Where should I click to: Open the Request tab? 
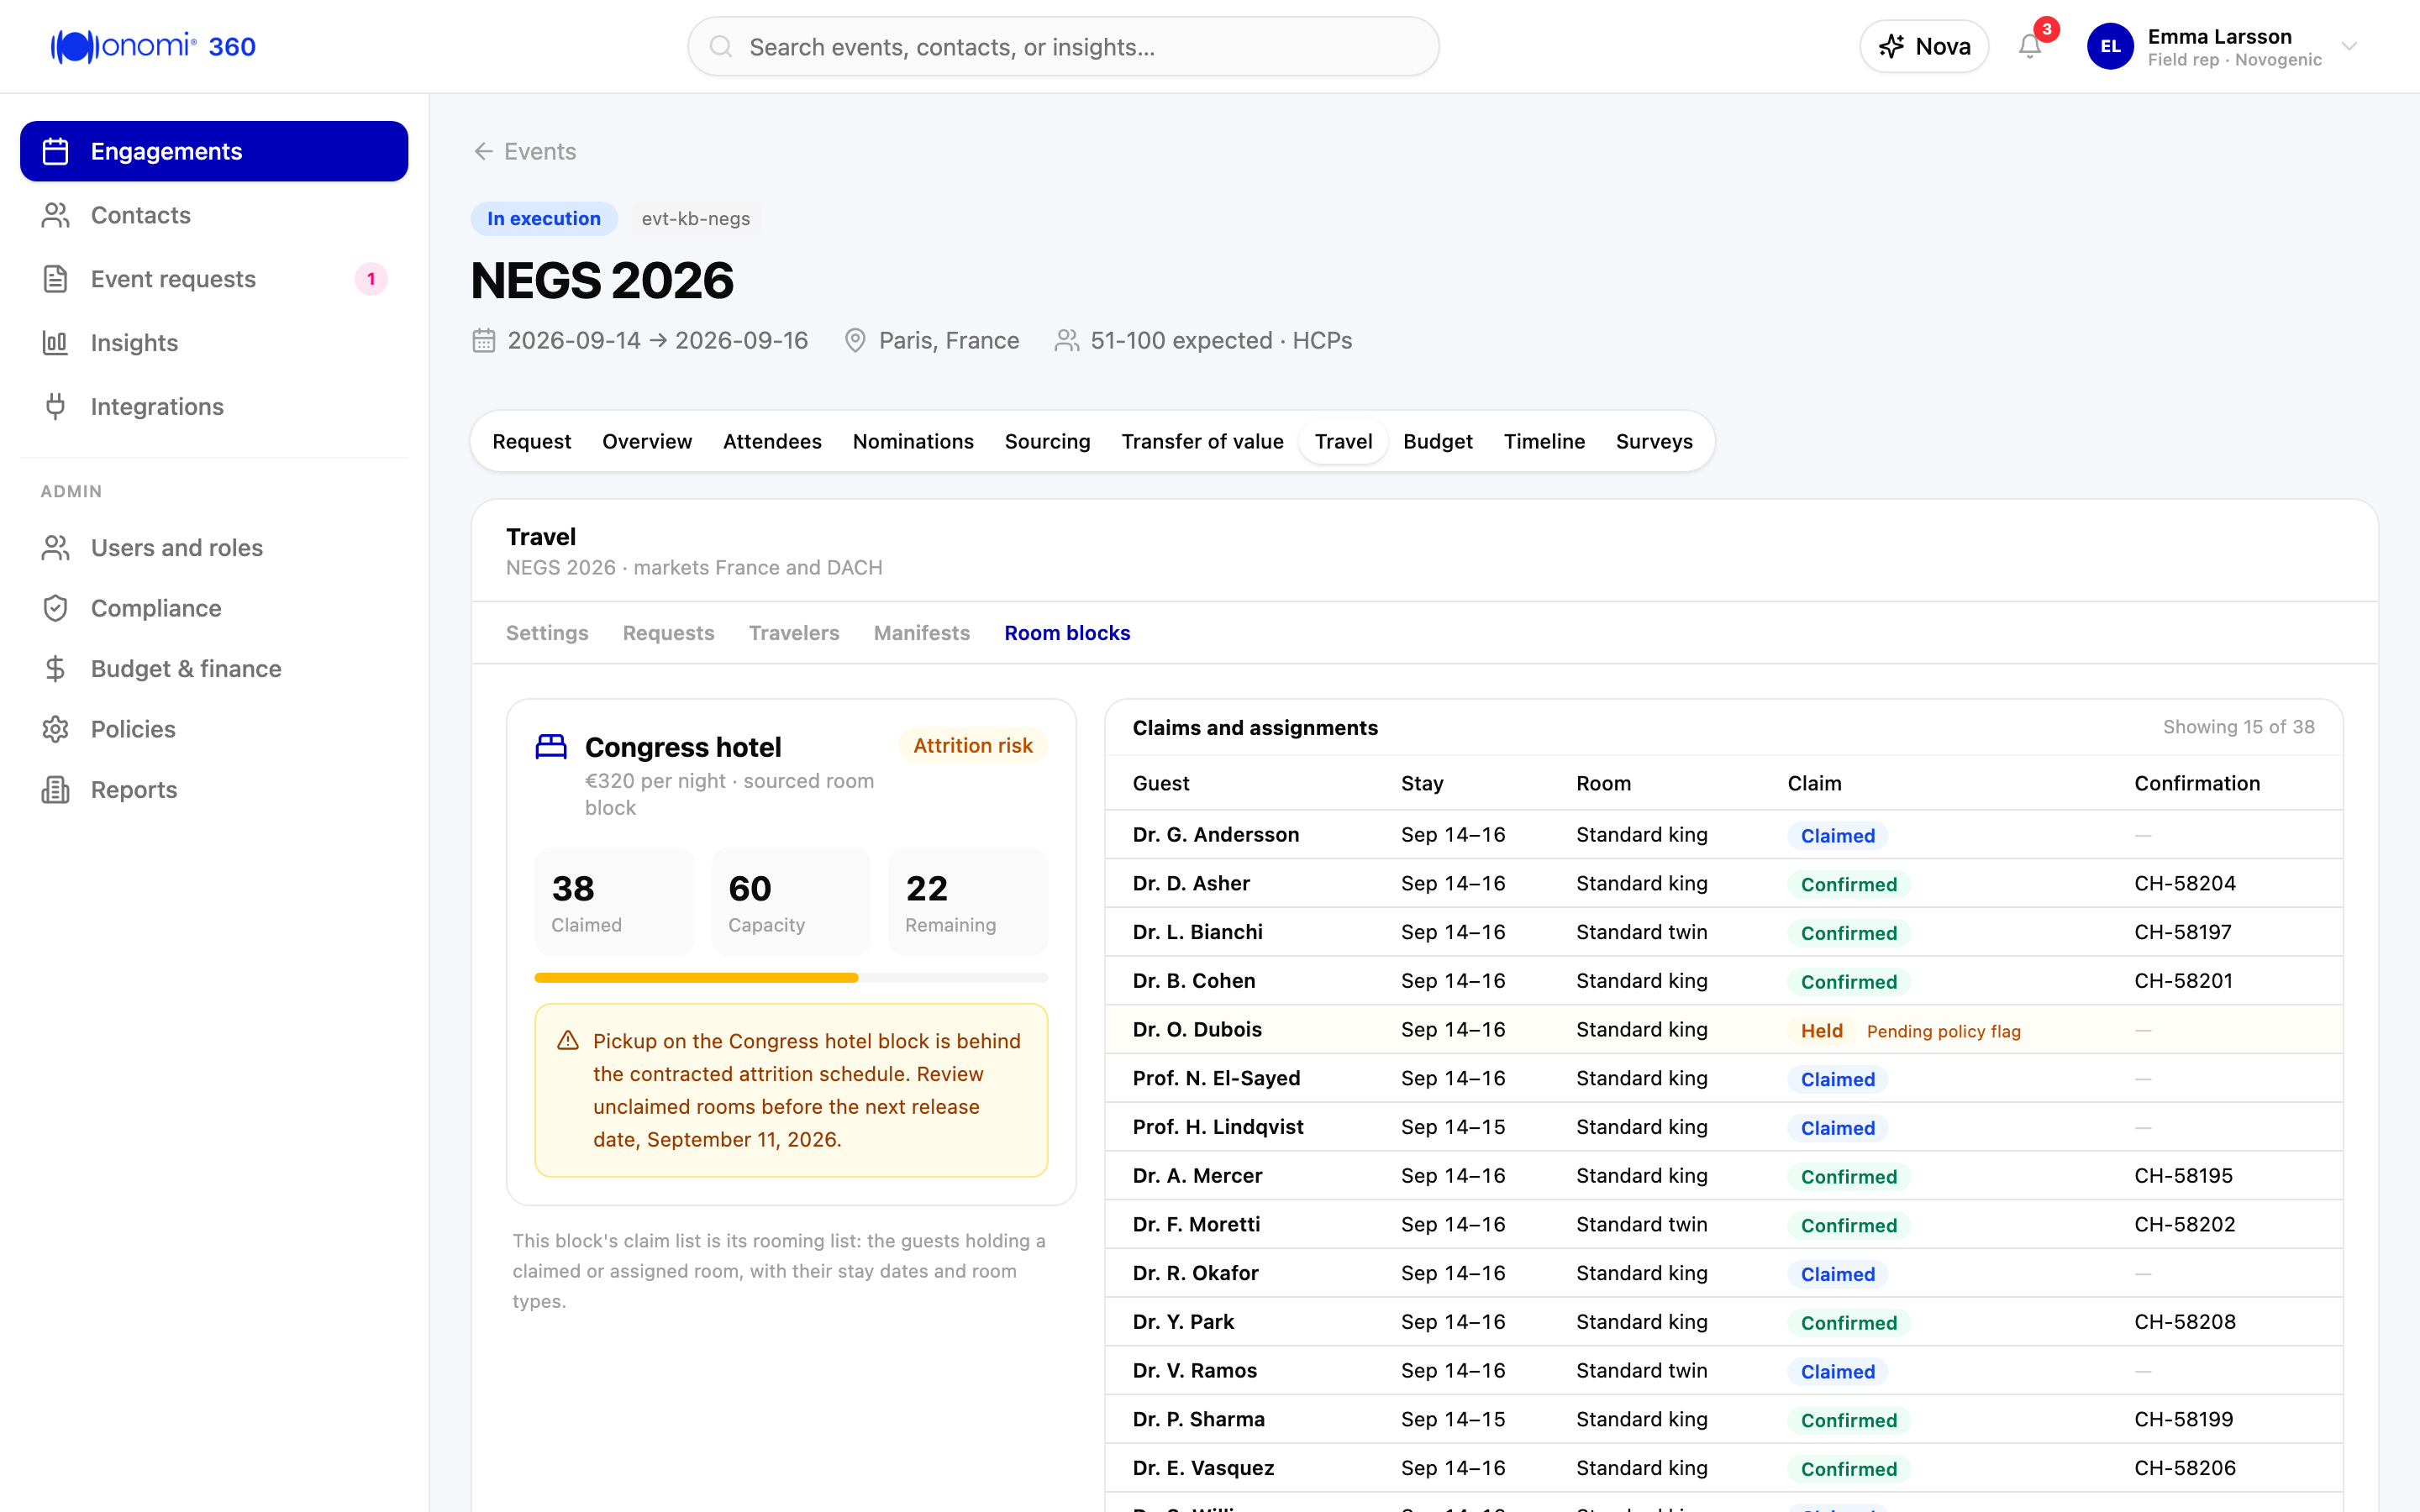click(532, 441)
